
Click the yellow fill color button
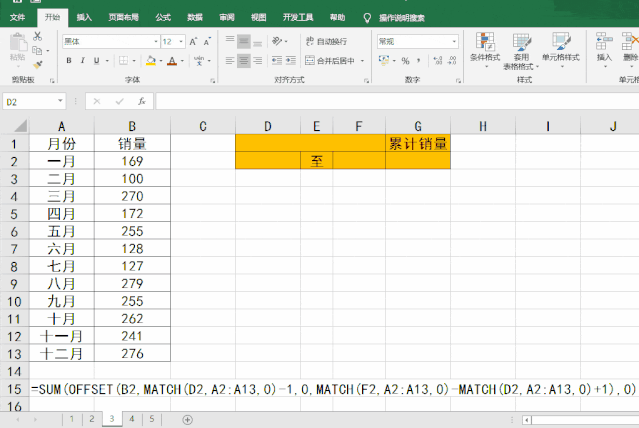pos(150,60)
